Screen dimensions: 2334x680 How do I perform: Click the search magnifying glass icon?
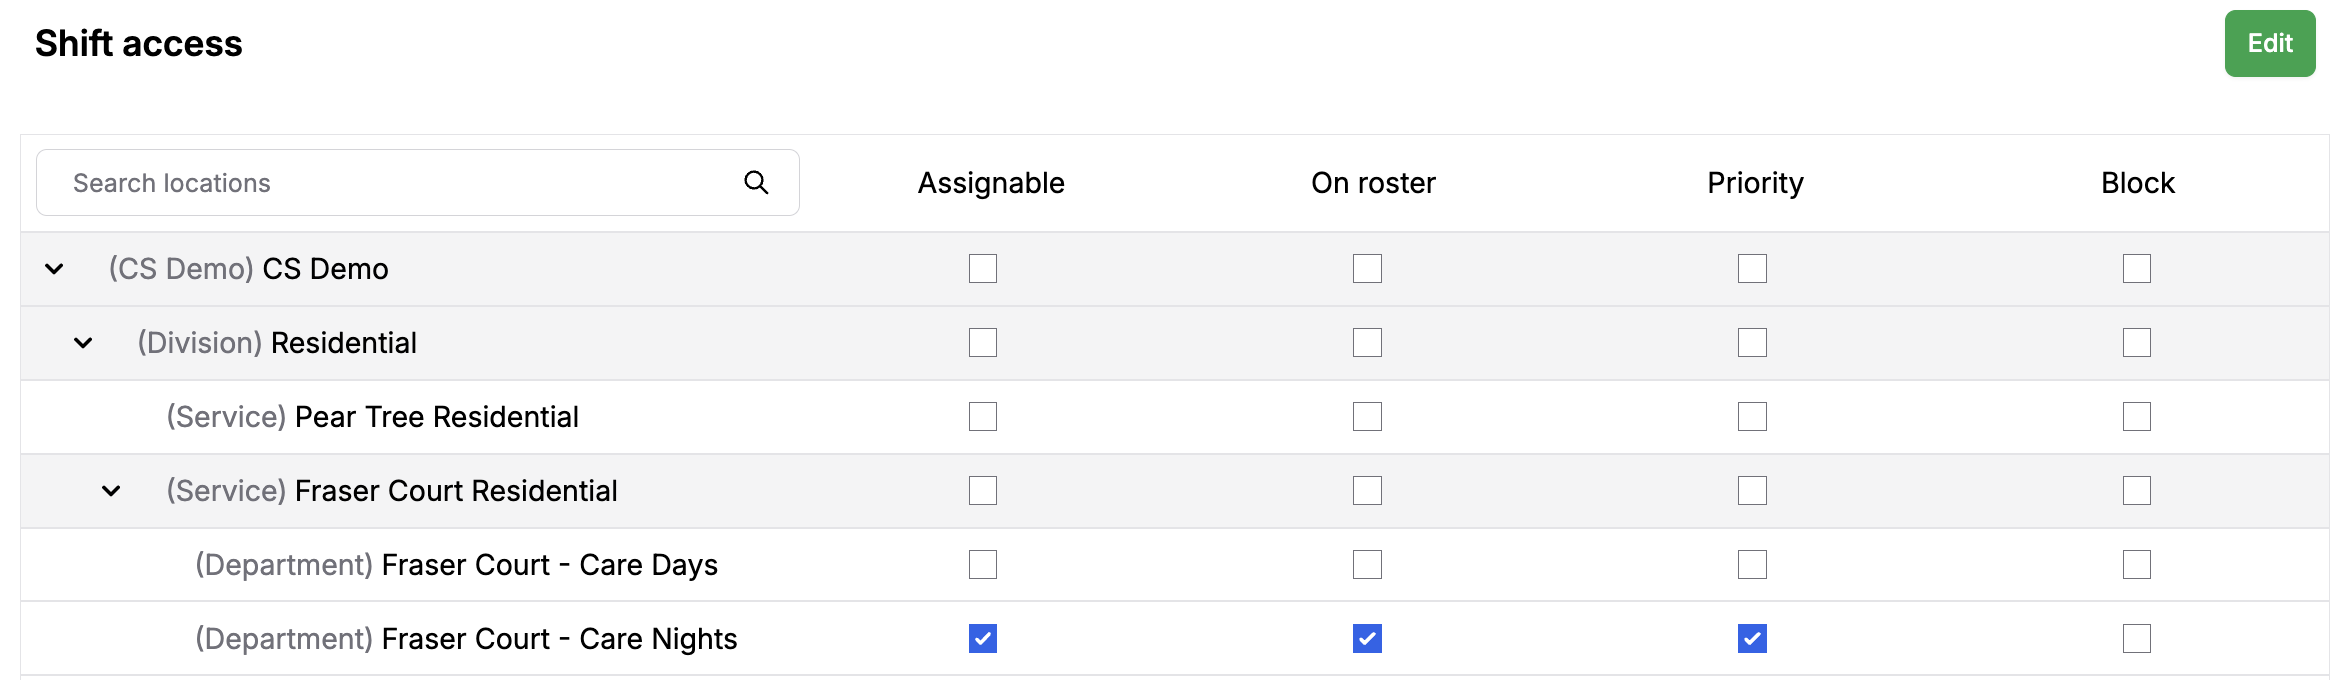click(x=756, y=182)
